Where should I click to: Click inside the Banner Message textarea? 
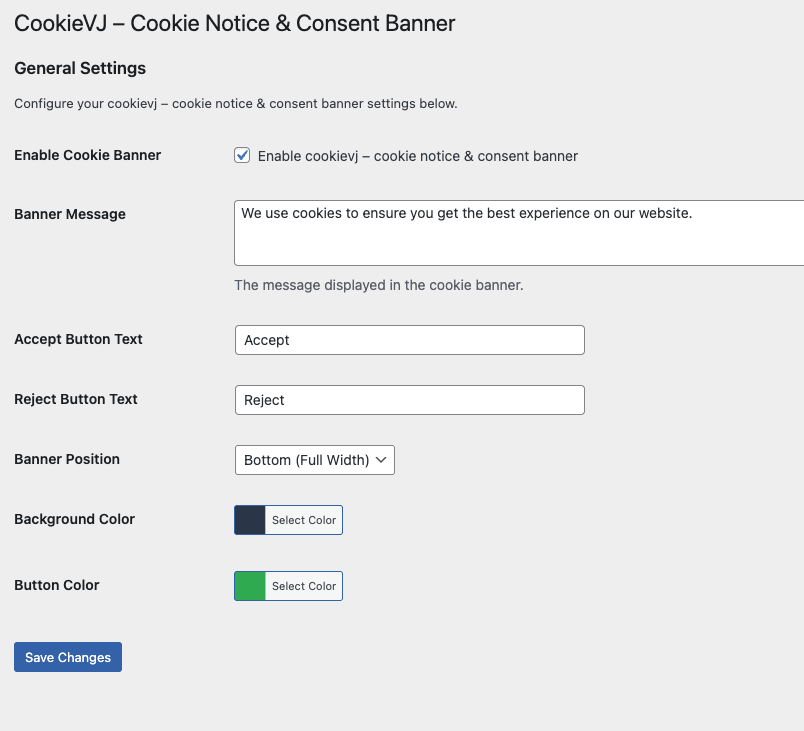500,232
